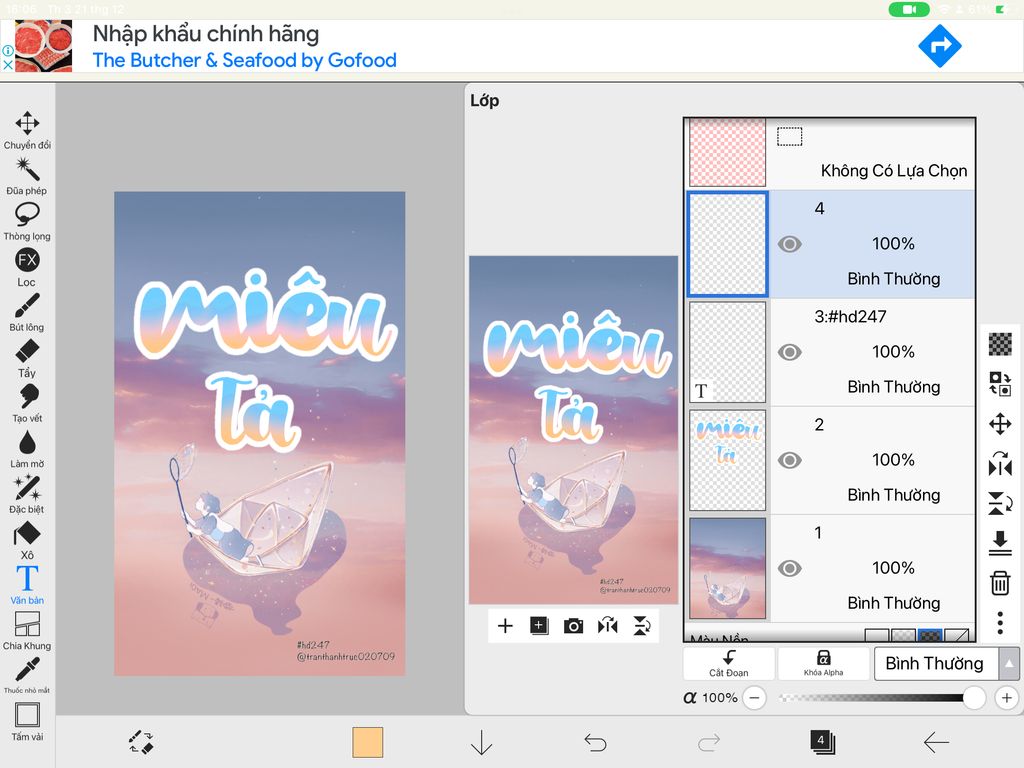The height and width of the screenshot is (768, 1024).
Task: Select the Tẩy eraser tool
Action: click(27, 358)
